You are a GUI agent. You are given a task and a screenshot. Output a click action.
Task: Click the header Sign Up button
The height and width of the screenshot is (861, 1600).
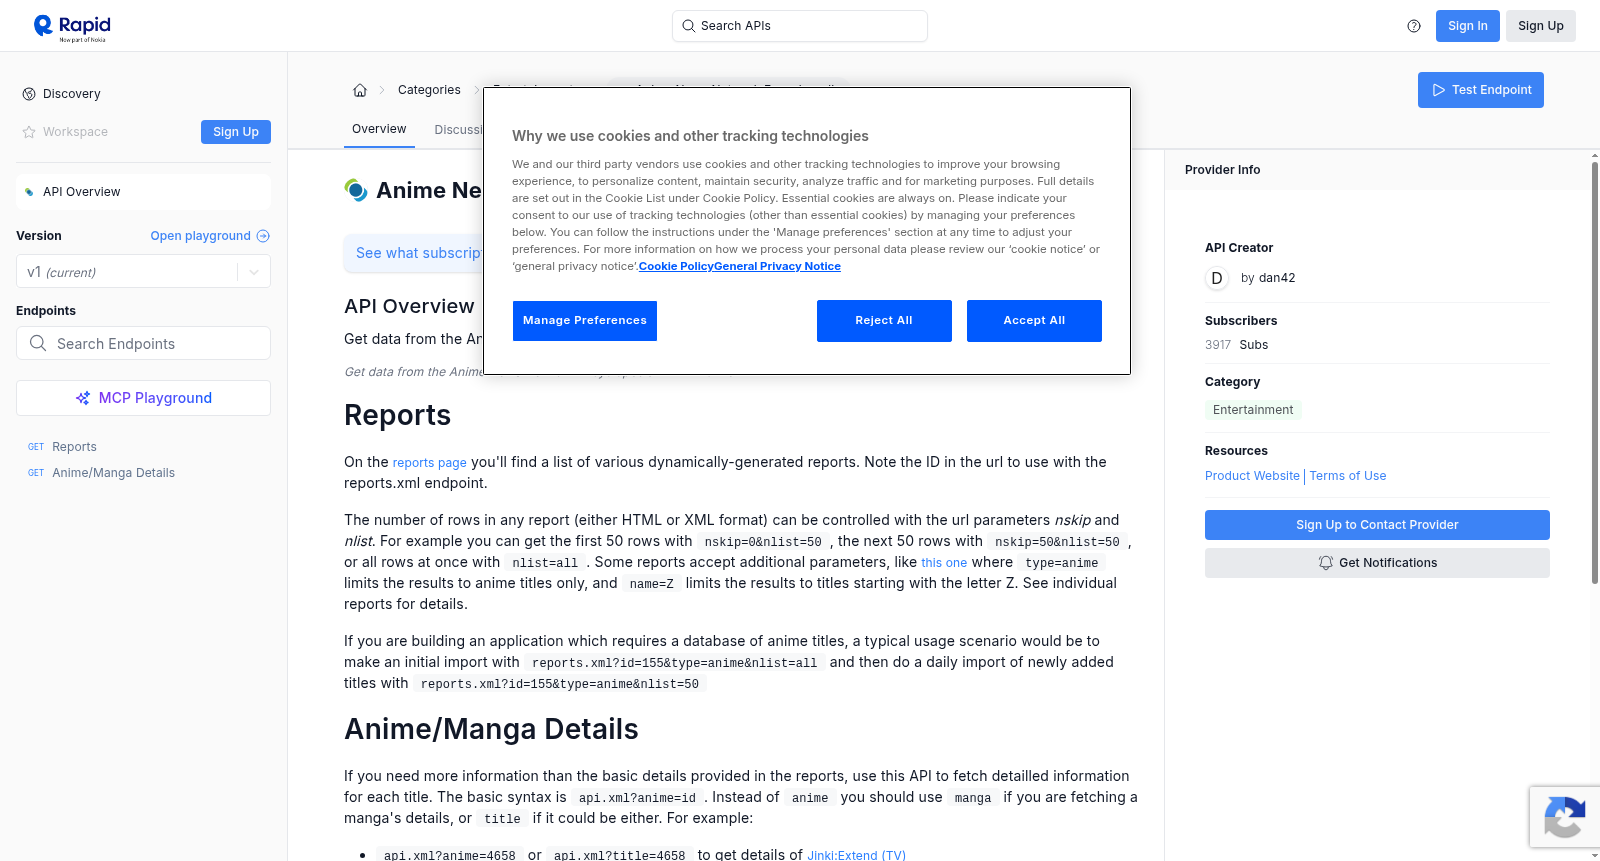1541,26
